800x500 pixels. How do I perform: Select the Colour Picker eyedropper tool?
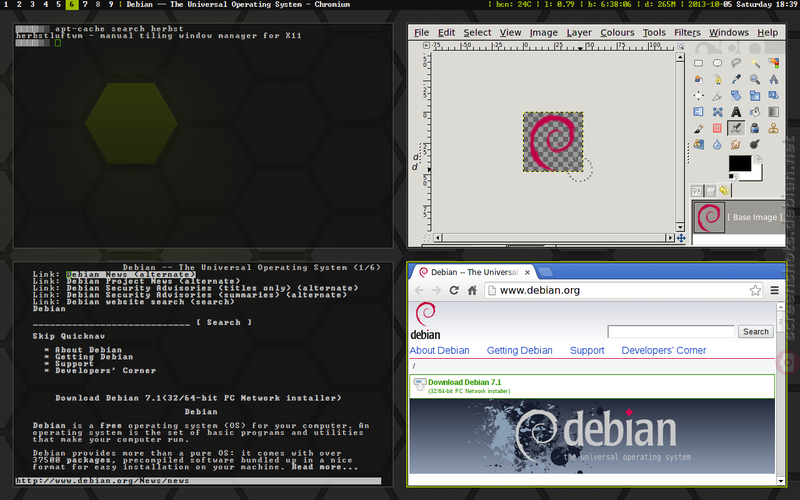[x=736, y=80]
